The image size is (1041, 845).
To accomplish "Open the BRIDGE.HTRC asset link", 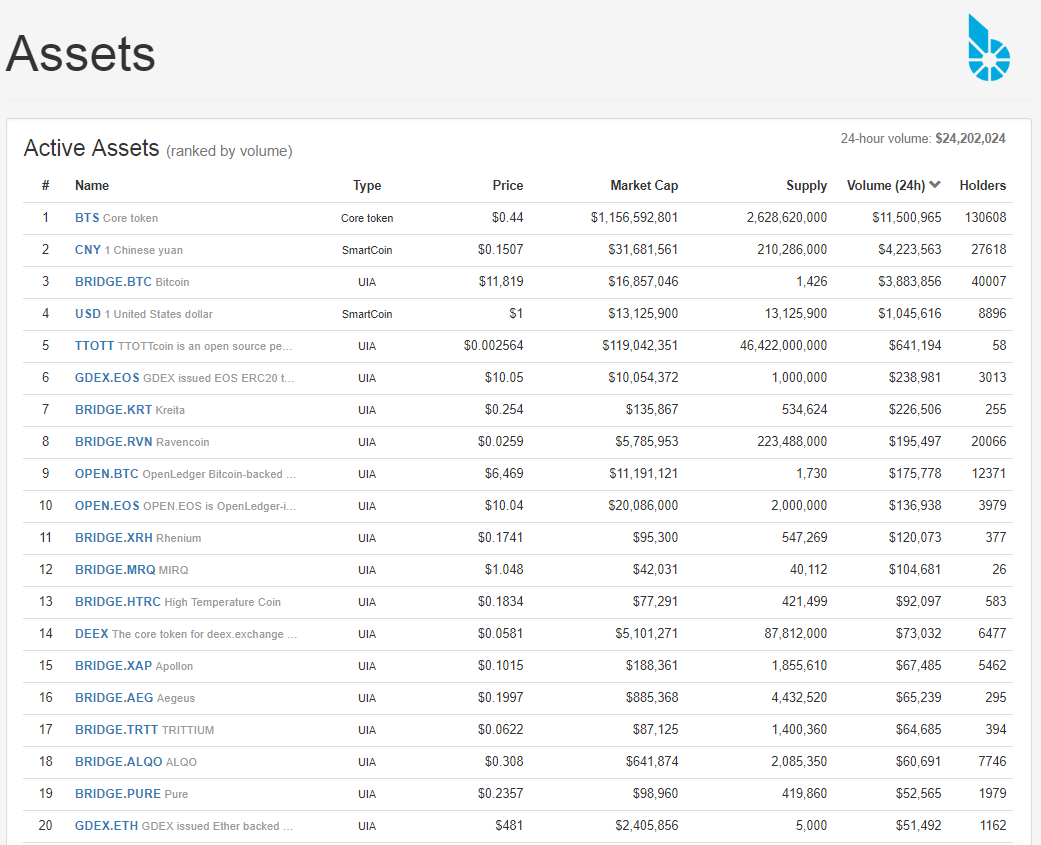I will pos(118,601).
